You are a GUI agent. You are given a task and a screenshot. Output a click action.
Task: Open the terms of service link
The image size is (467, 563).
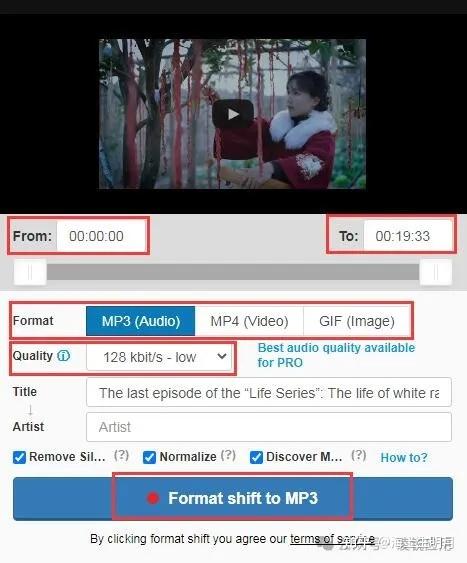332,539
